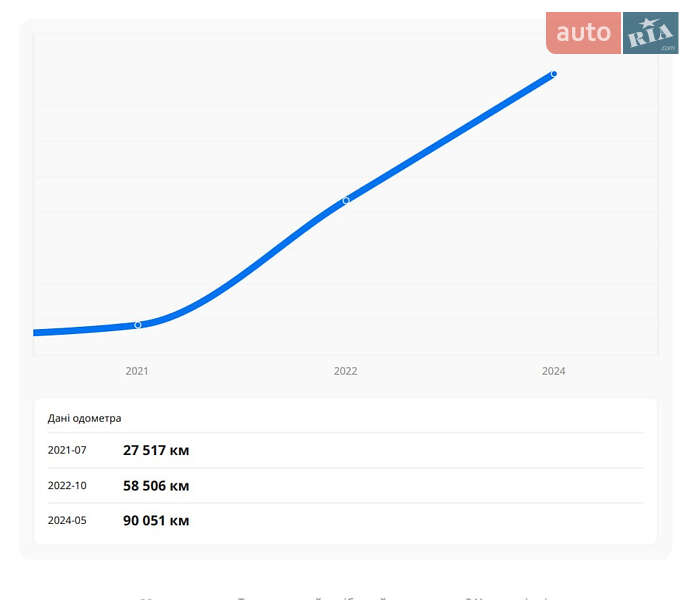
Task: Click the red auto logo block
Action: (x=583, y=33)
